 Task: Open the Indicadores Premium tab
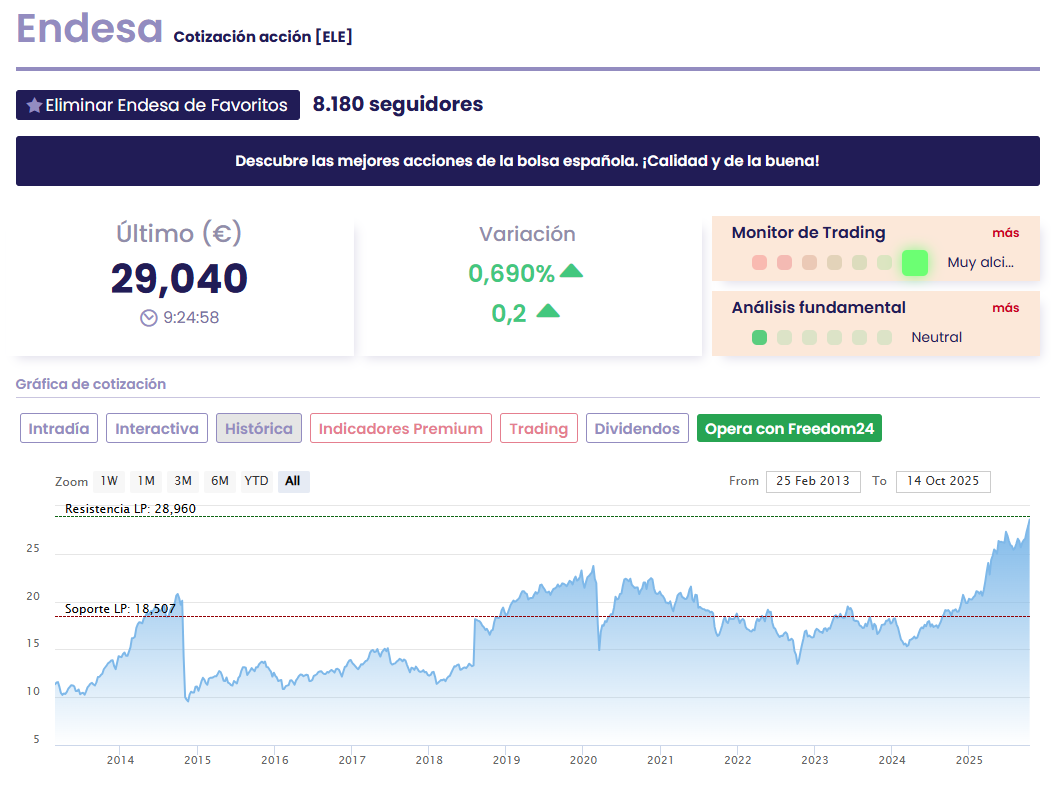tap(400, 429)
